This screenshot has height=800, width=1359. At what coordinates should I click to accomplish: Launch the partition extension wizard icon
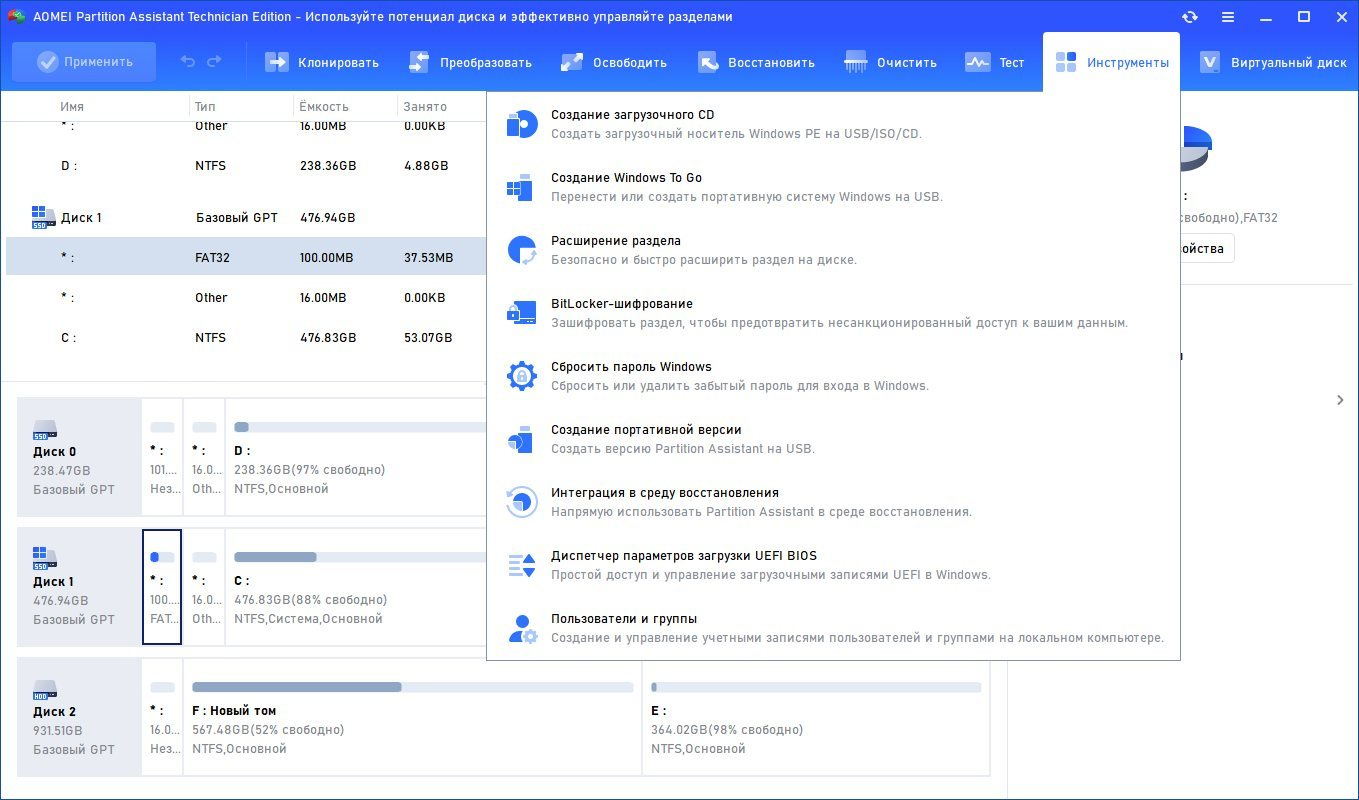click(521, 250)
